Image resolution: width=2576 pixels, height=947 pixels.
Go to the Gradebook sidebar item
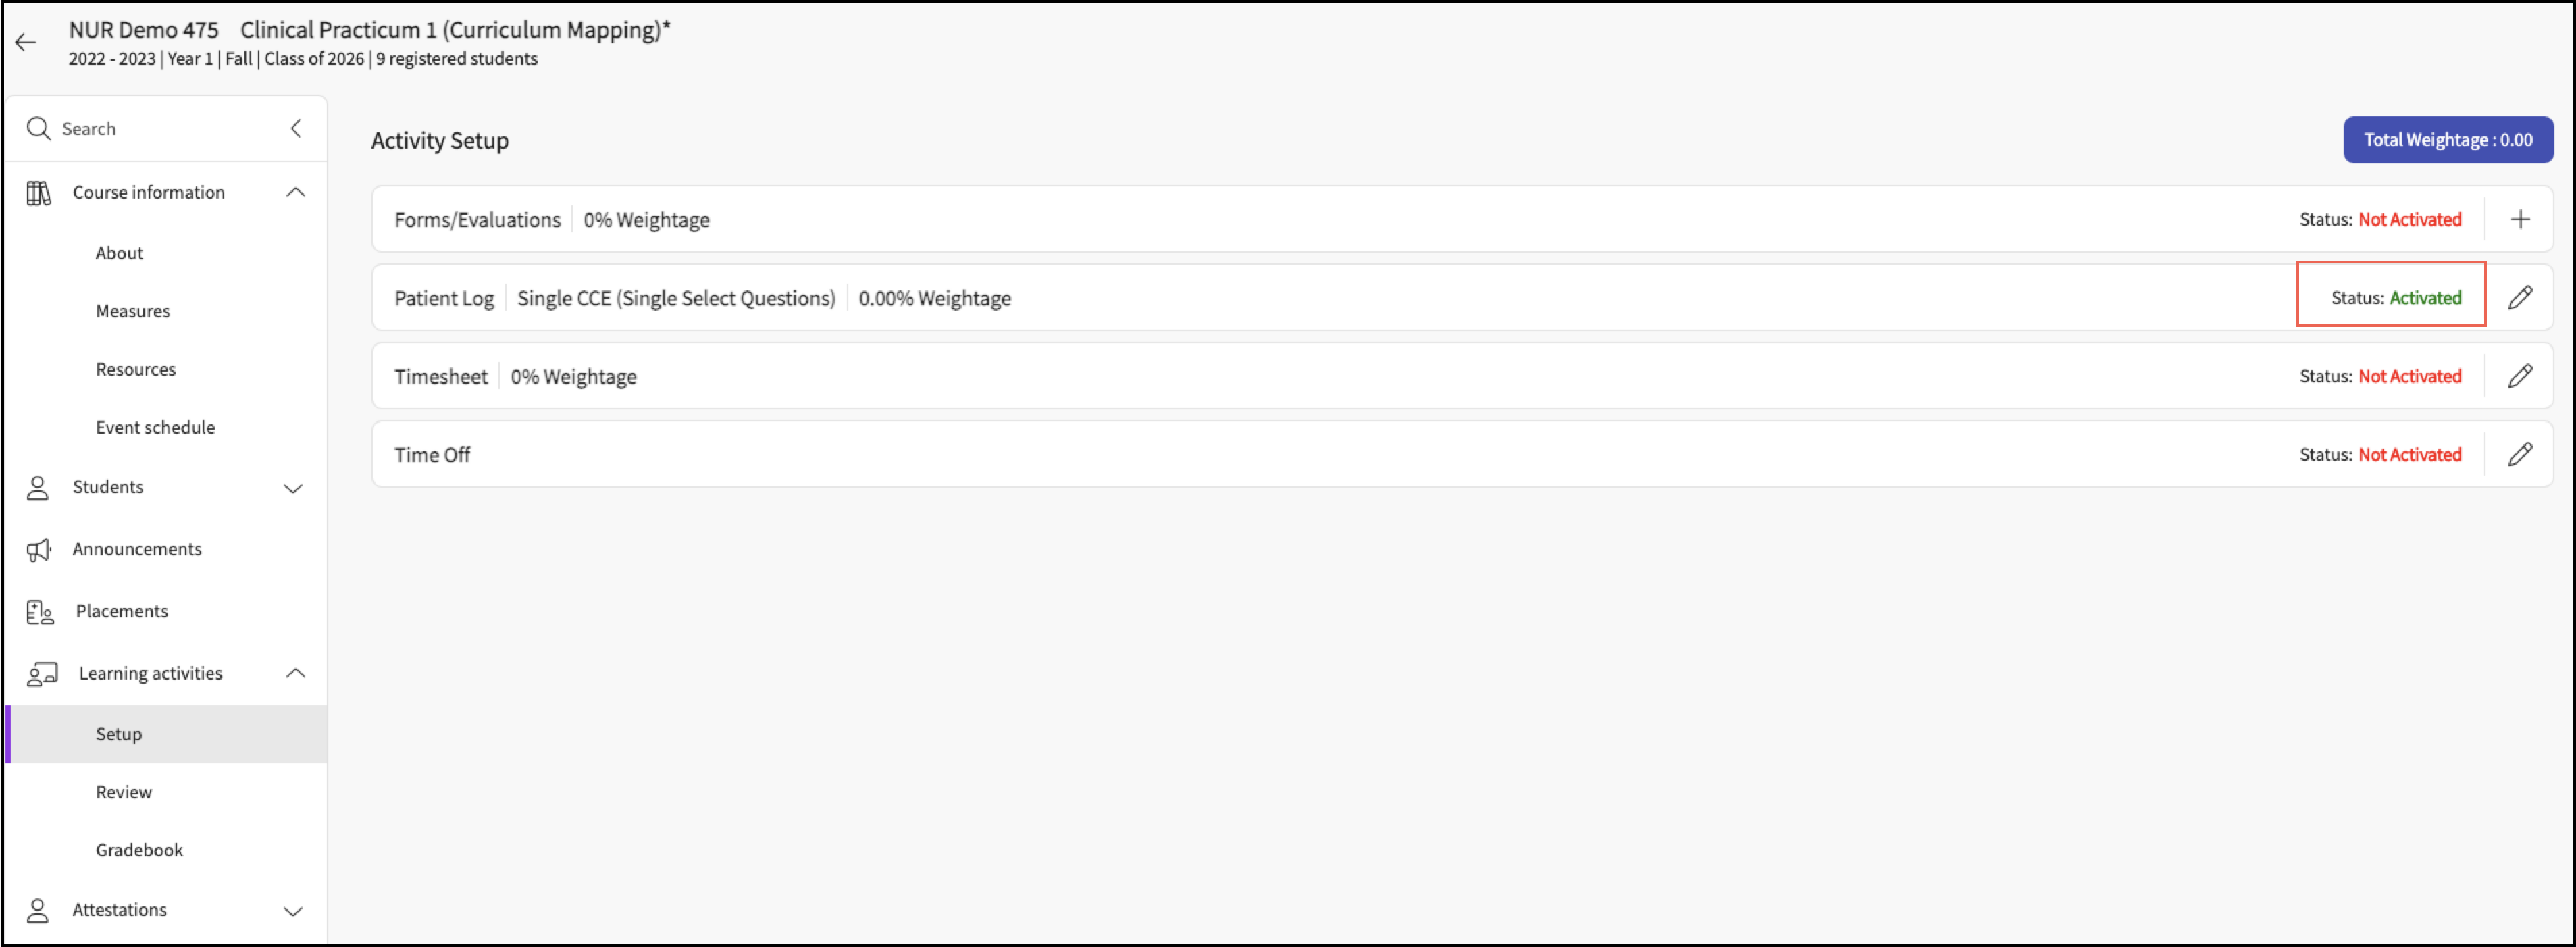(x=139, y=850)
